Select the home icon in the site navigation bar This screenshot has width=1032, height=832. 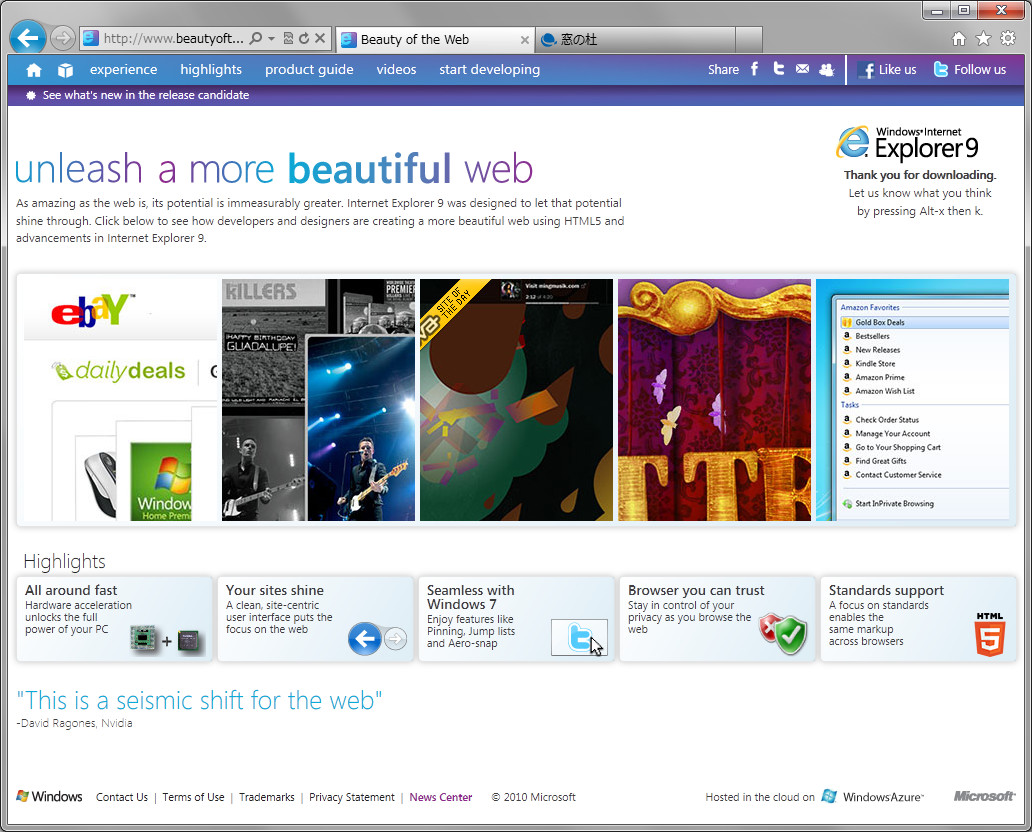click(x=34, y=69)
